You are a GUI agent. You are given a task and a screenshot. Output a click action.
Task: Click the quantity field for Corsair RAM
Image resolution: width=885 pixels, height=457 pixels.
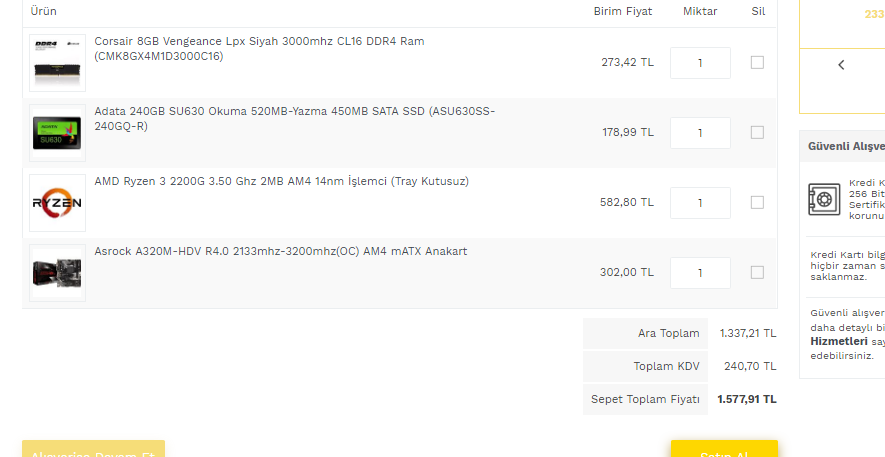pyautogui.click(x=700, y=63)
